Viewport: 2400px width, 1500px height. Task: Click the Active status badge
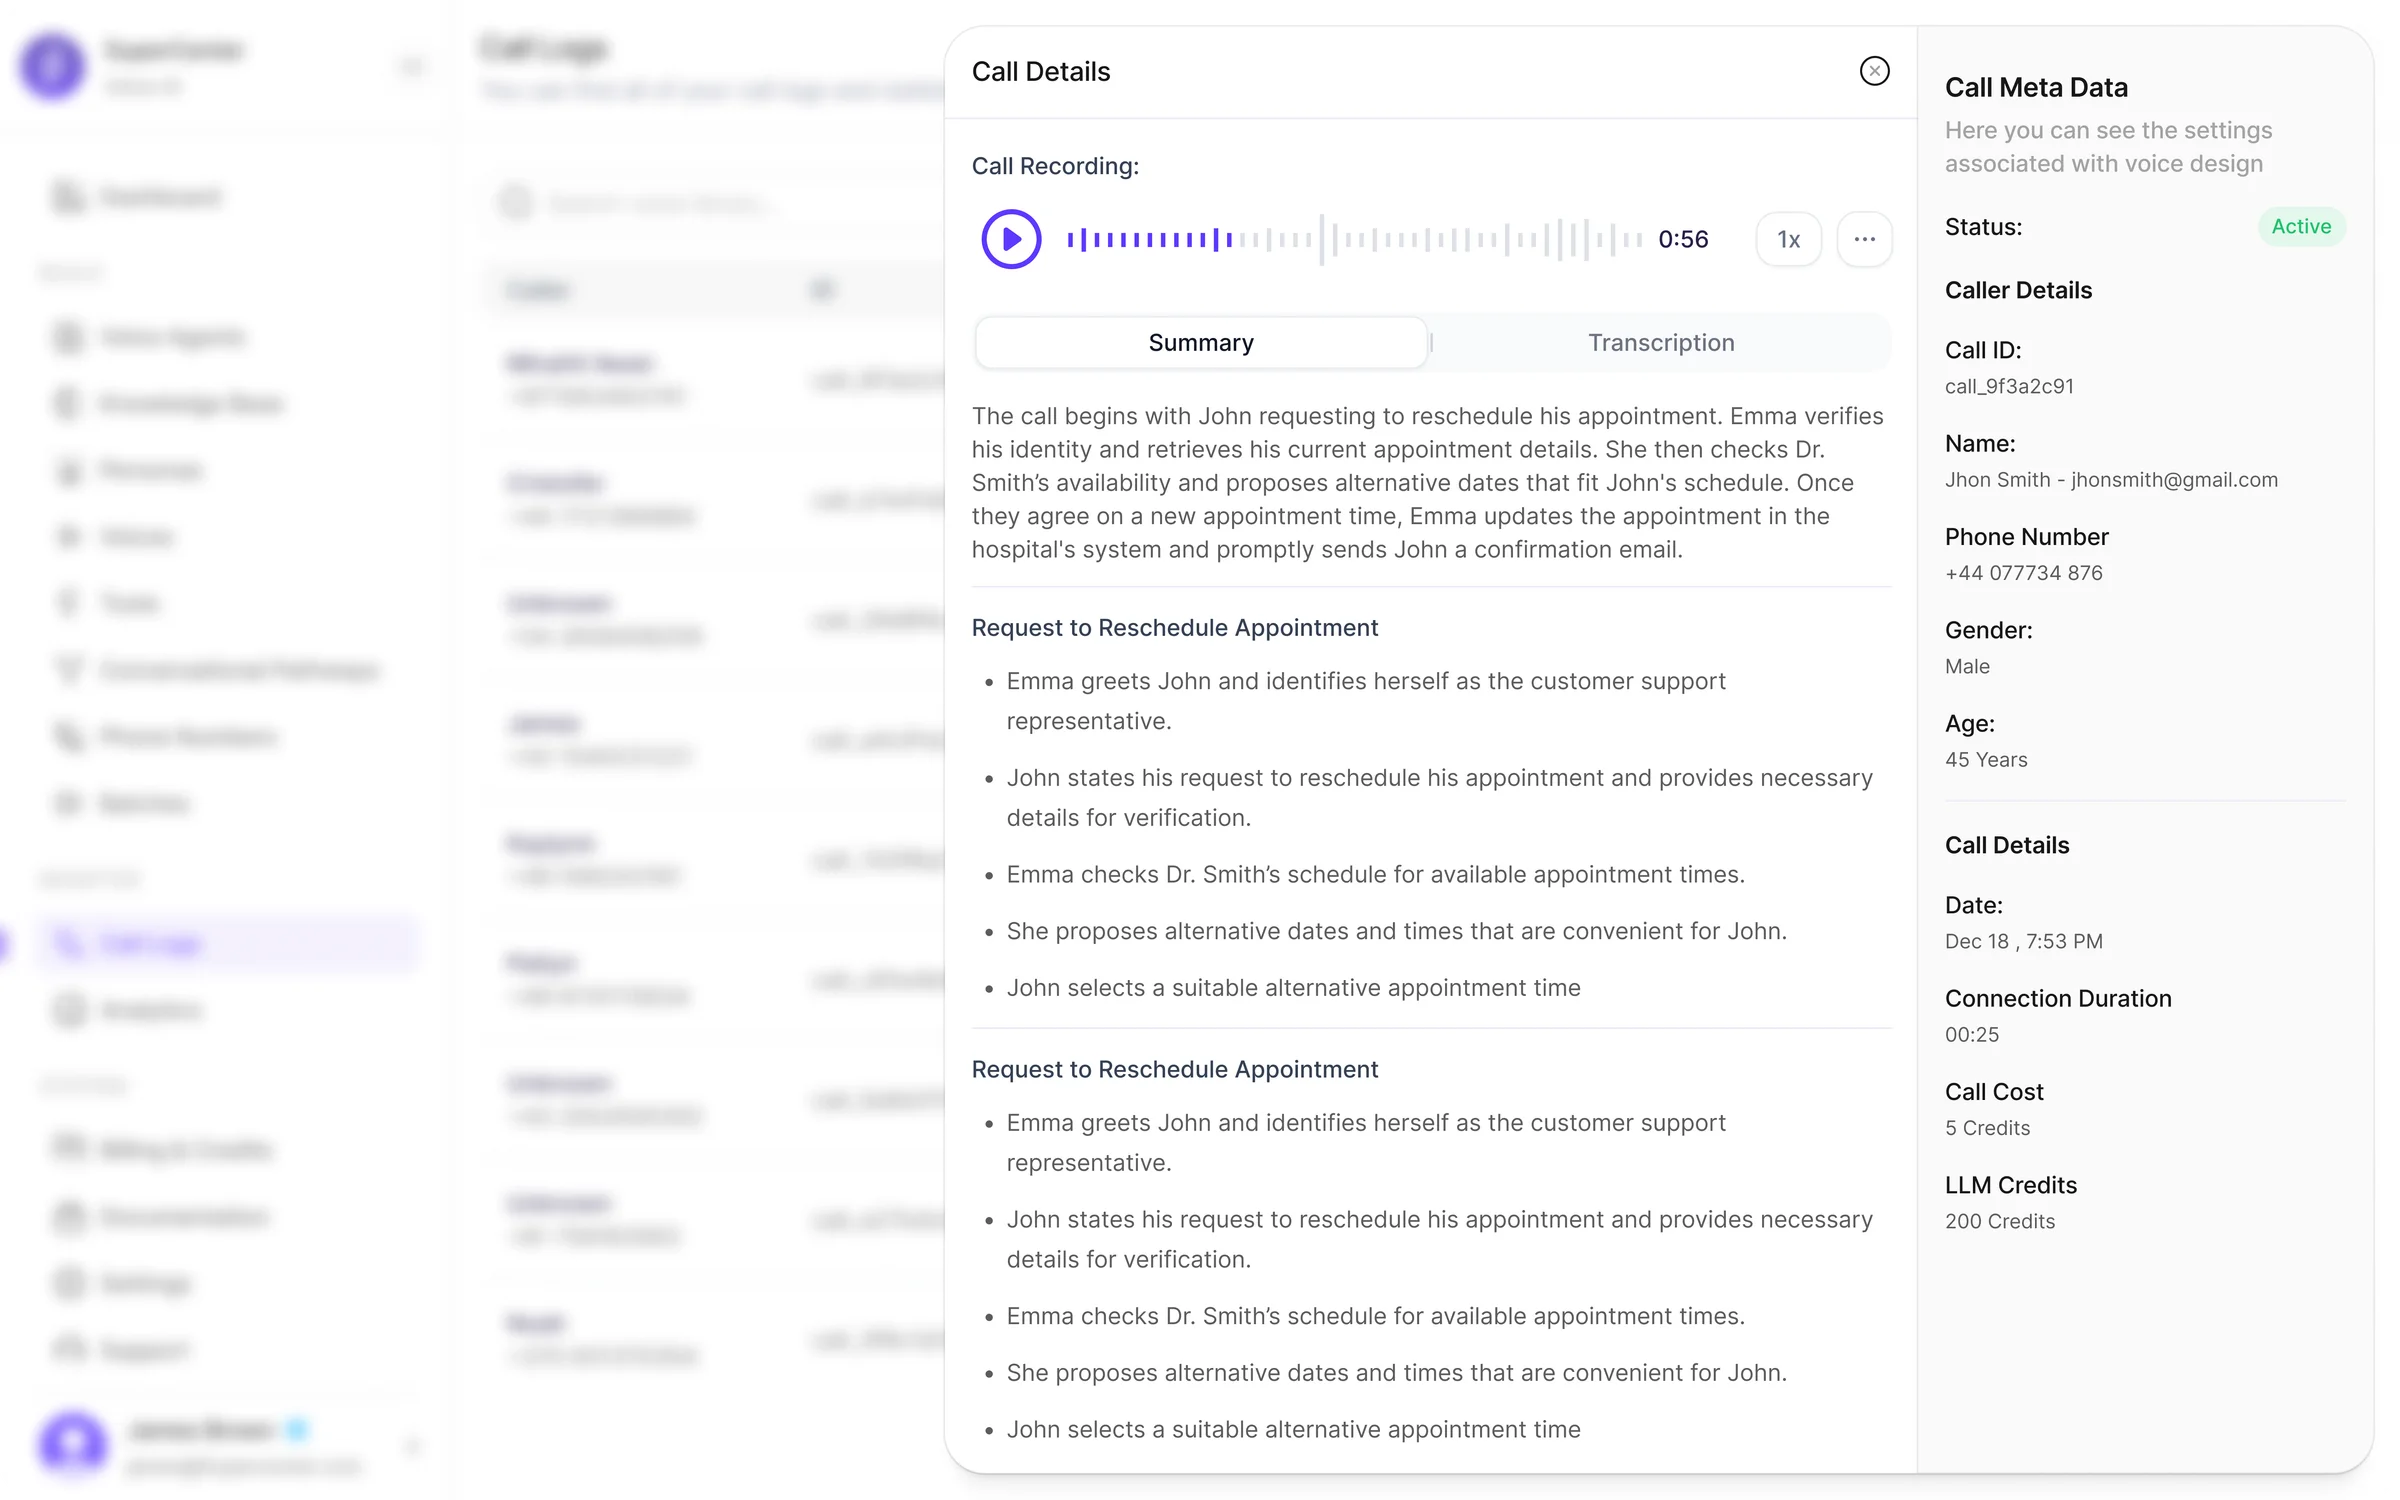click(x=2300, y=227)
